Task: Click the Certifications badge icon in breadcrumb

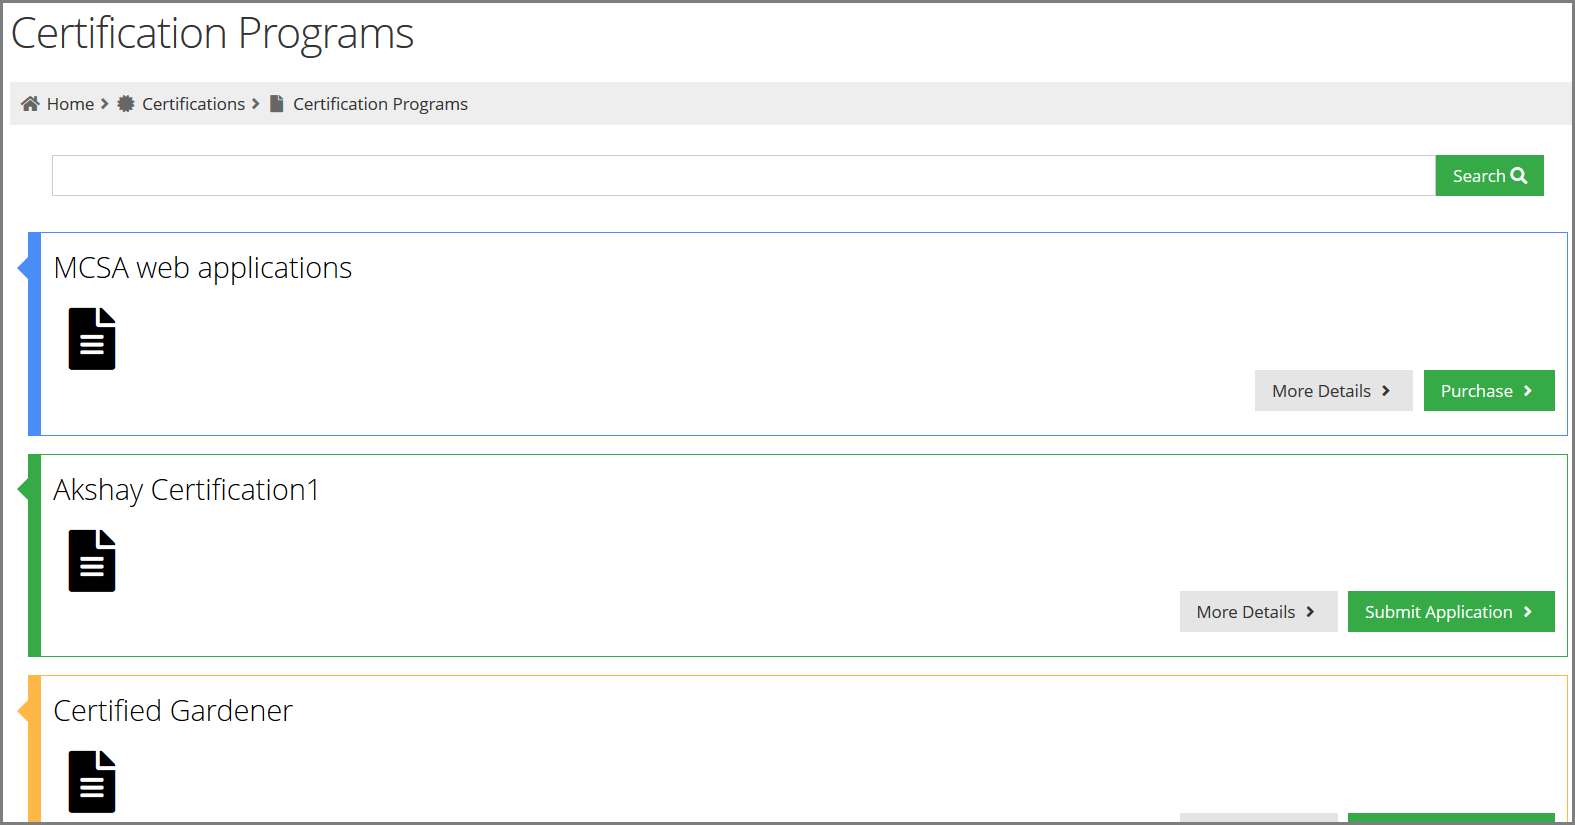Action: (126, 104)
